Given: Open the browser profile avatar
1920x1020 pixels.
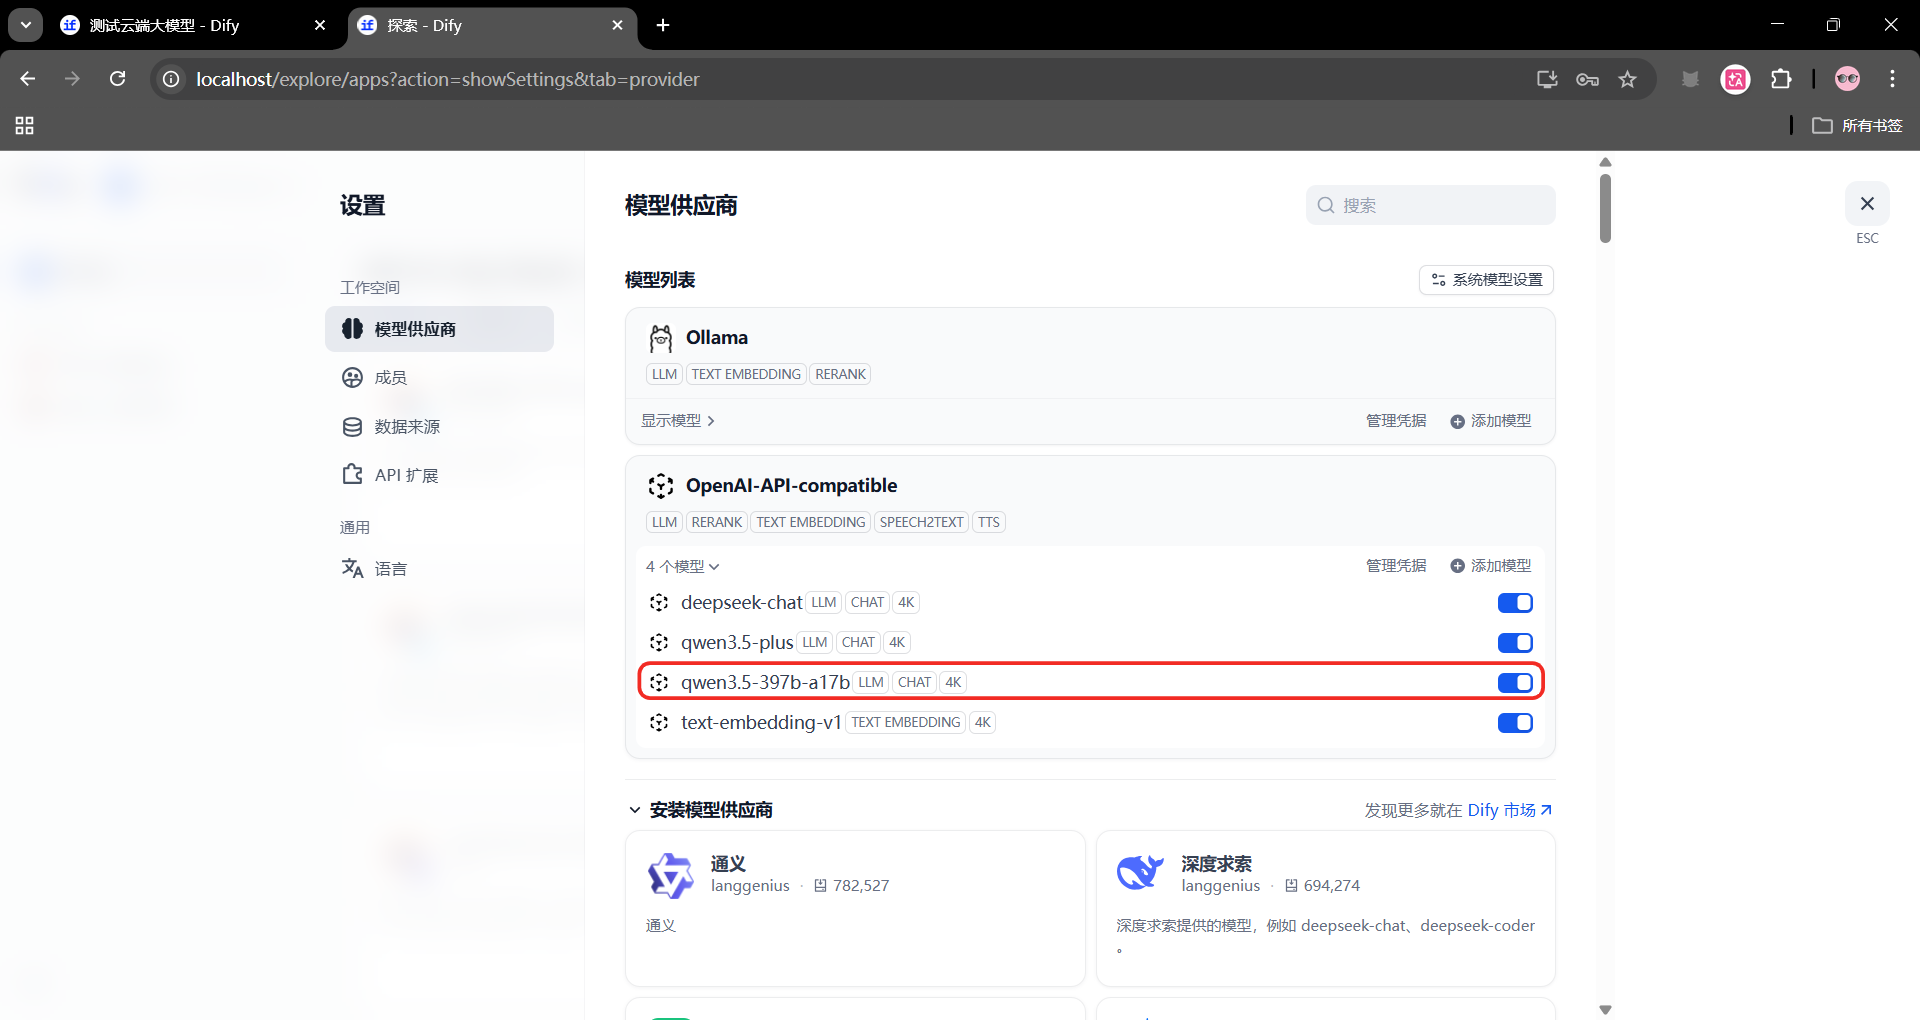Looking at the screenshot, I should (x=1847, y=79).
